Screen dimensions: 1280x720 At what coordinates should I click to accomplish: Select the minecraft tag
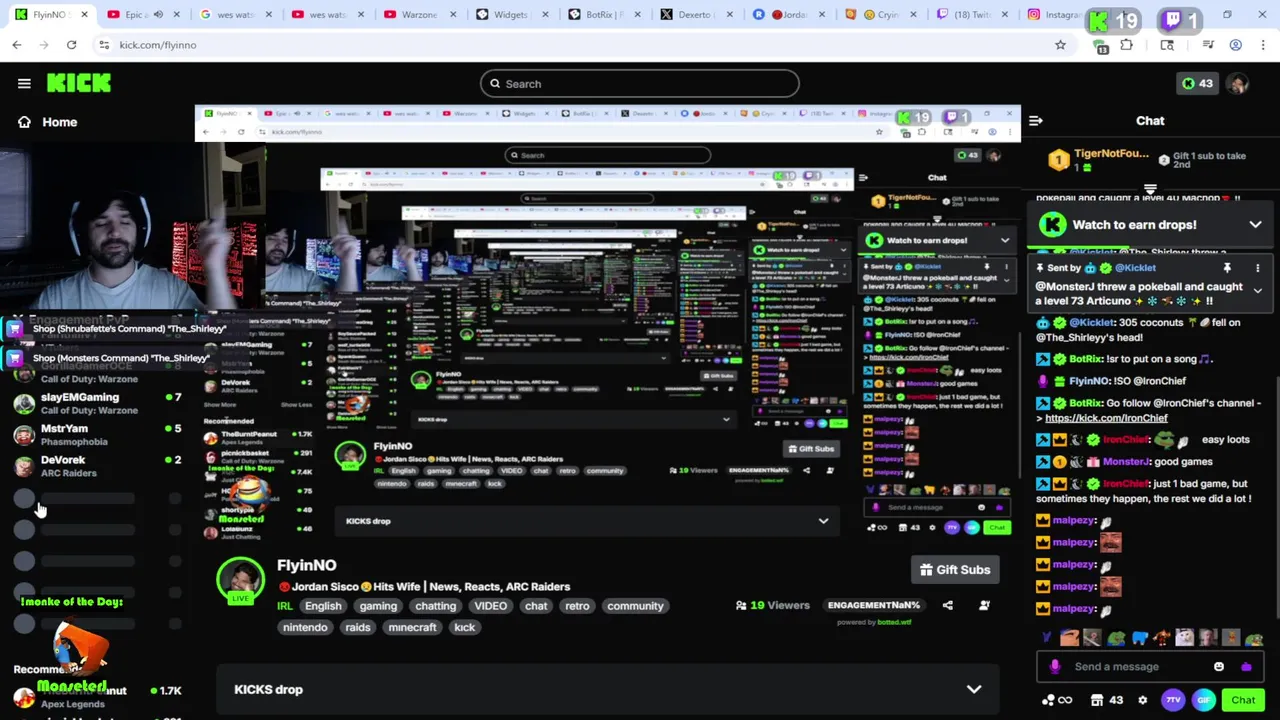[x=412, y=627]
